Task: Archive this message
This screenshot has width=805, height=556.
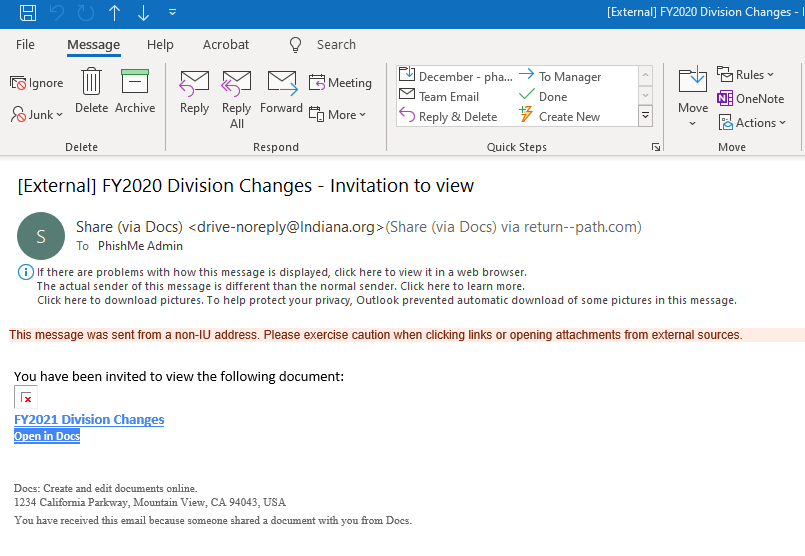Action: tap(135, 91)
